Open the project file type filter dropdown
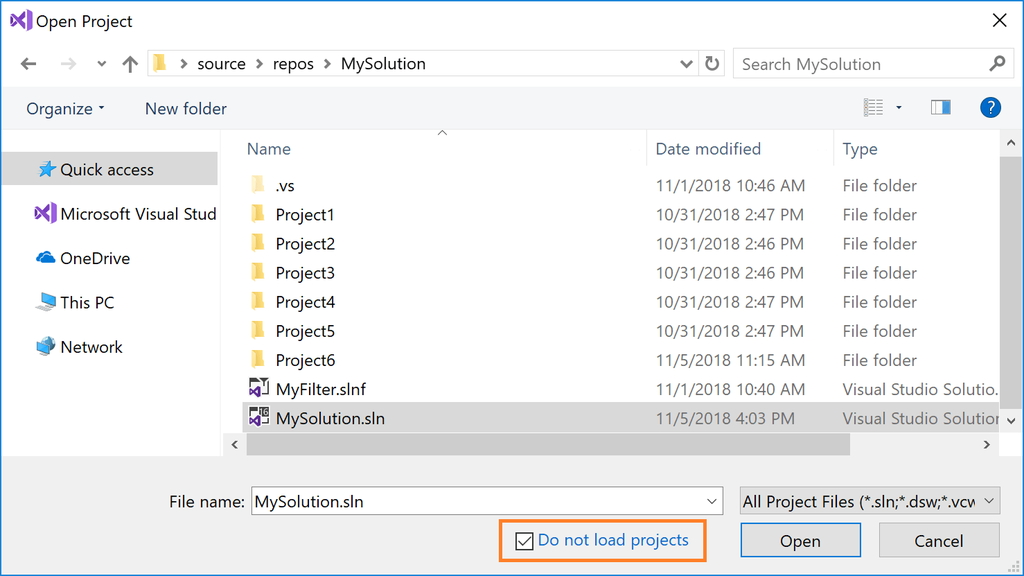The height and width of the screenshot is (576, 1024). coord(869,502)
